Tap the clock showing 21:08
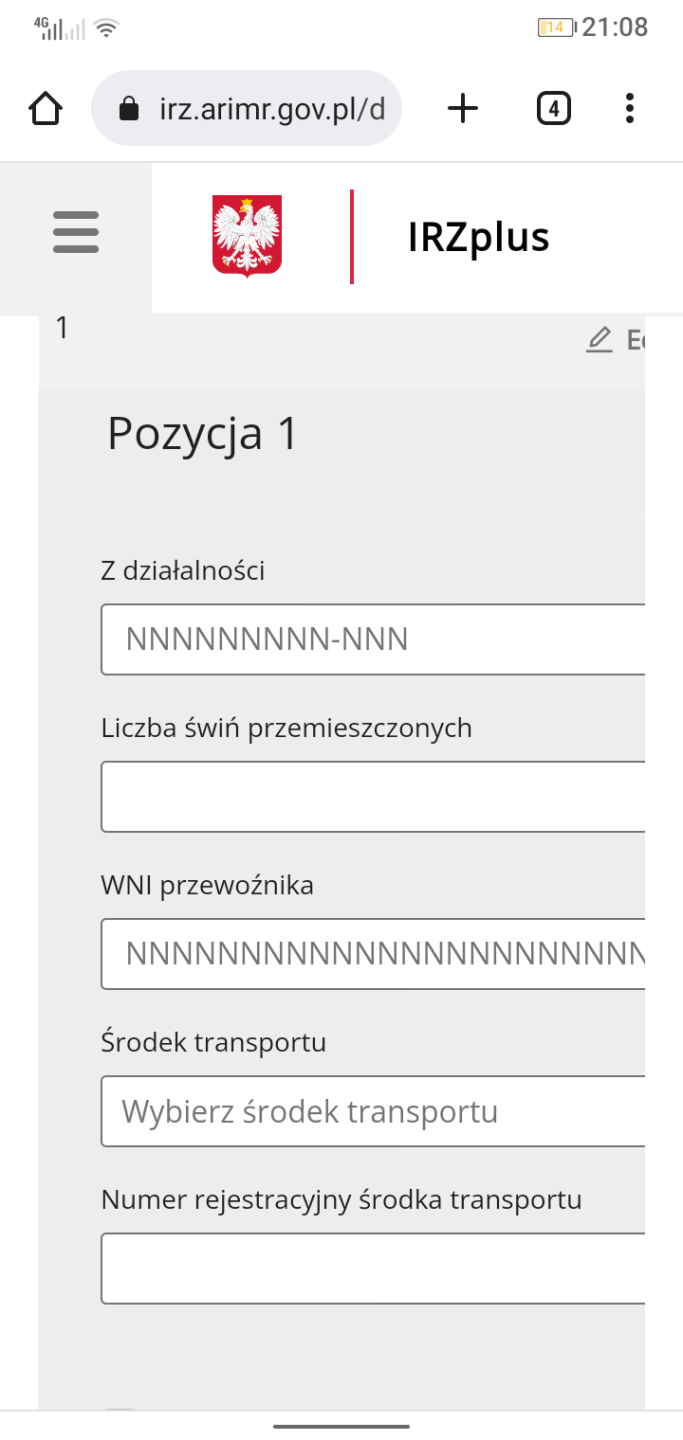Viewport: 683px width, 1440px height. click(x=615, y=27)
